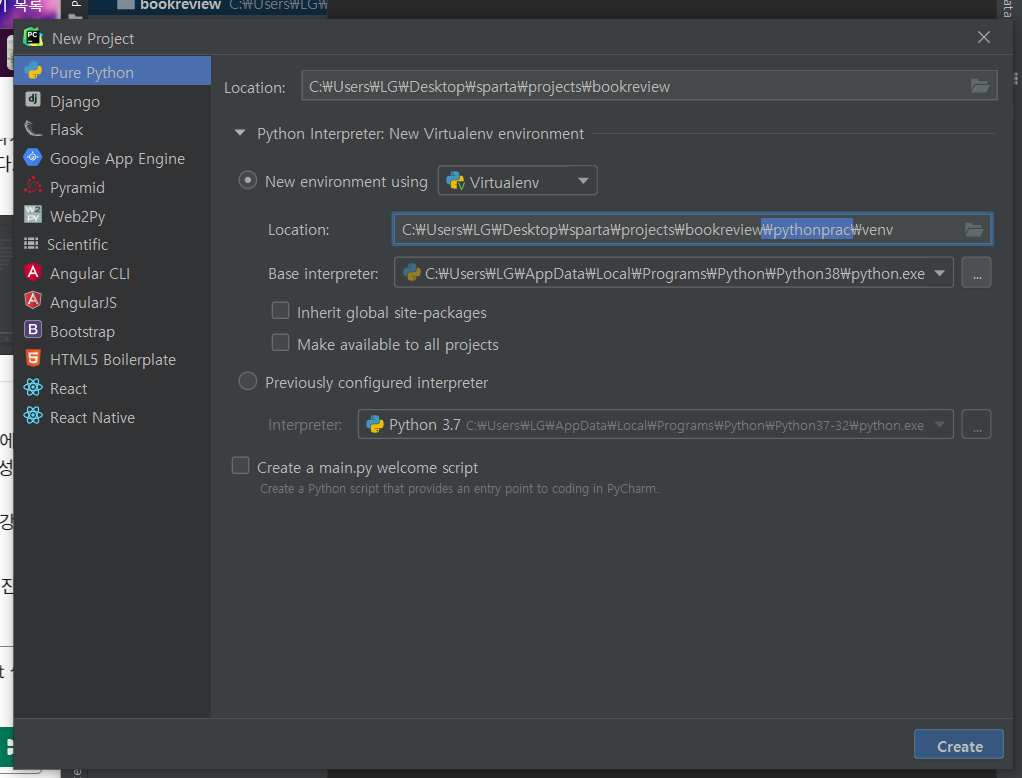1022x778 pixels.
Task: Click virtualenv Location path field
Action: [x=692, y=229]
